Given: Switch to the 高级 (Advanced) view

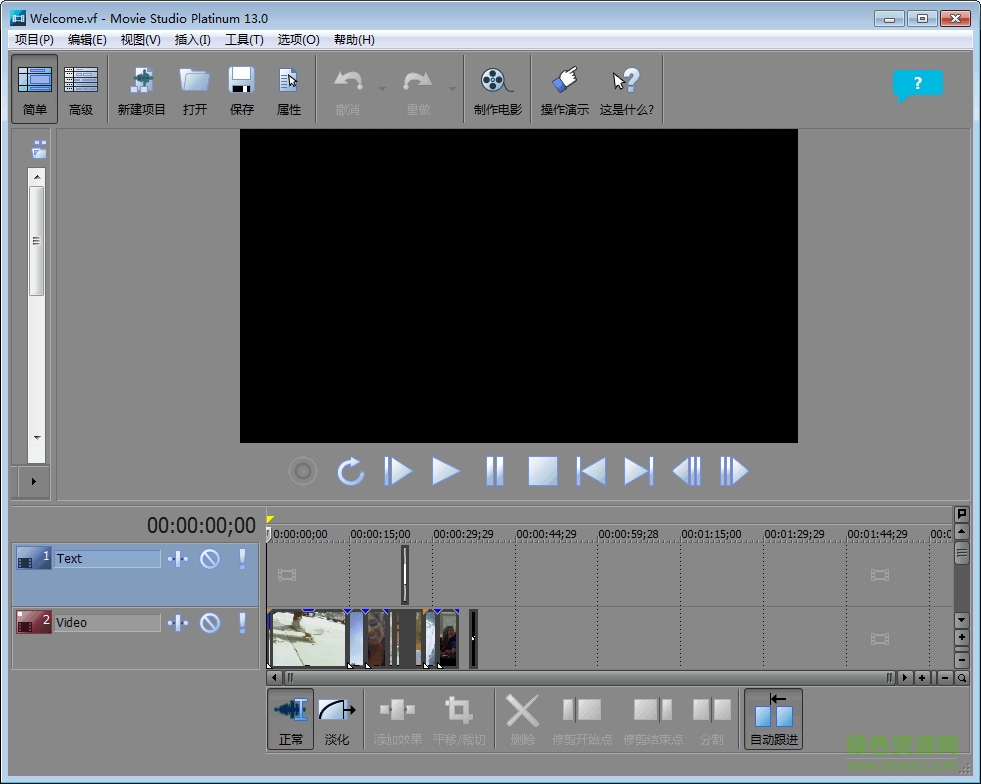Looking at the screenshot, I should [x=81, y=88].
